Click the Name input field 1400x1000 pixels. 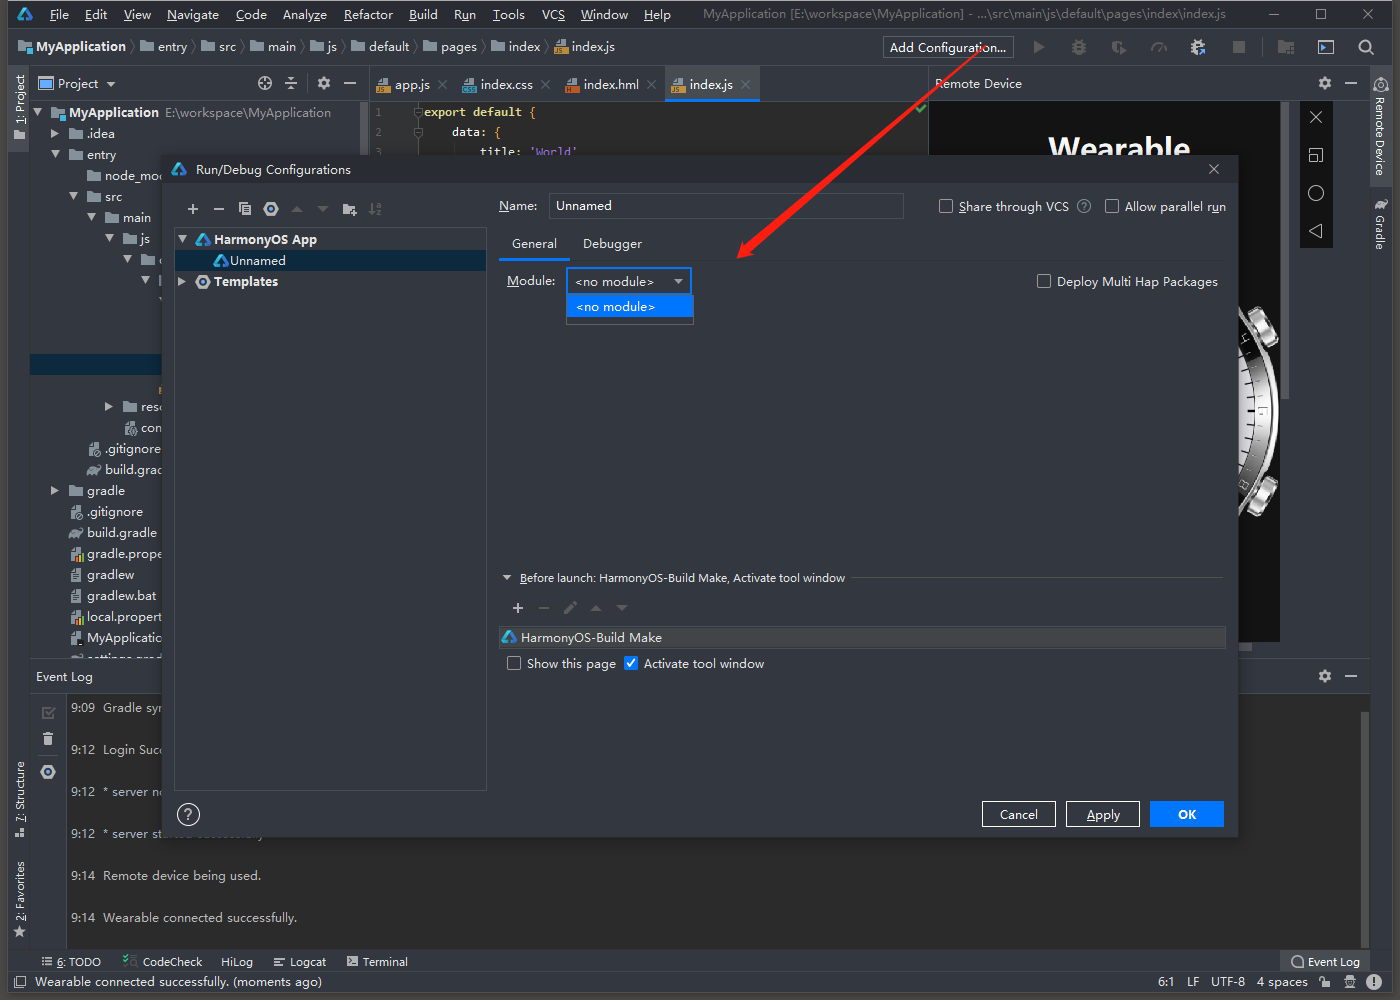click(x=726, y=206)
